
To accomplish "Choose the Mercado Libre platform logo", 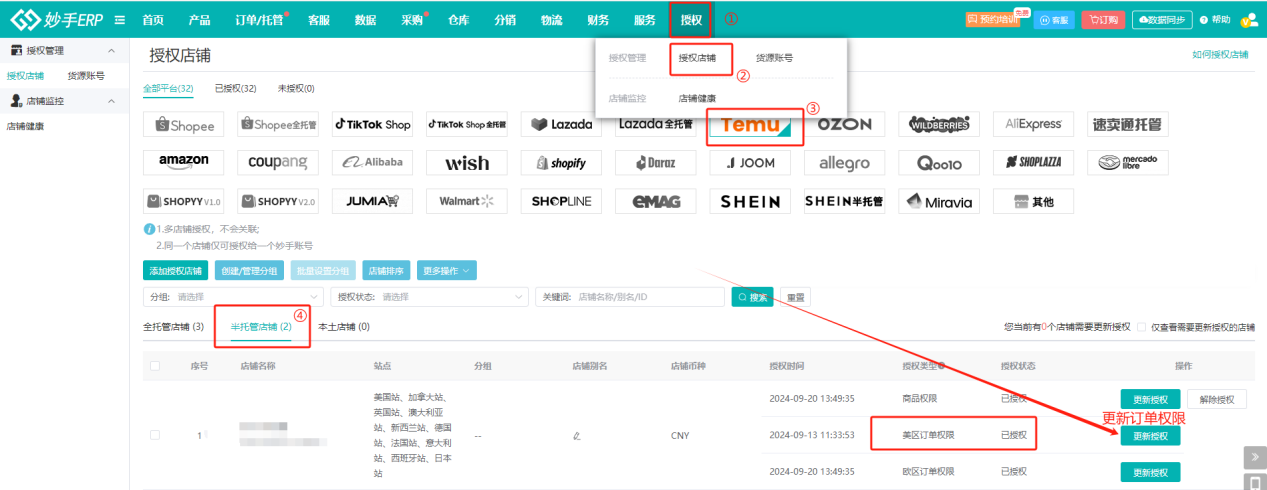I will (x=1128, y=162).
